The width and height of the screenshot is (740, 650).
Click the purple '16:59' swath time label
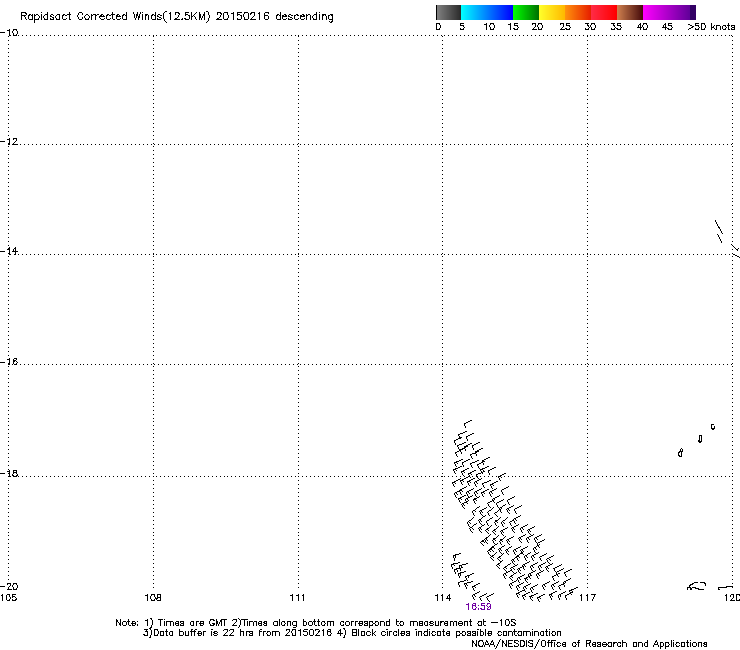(x=478, y=607)
